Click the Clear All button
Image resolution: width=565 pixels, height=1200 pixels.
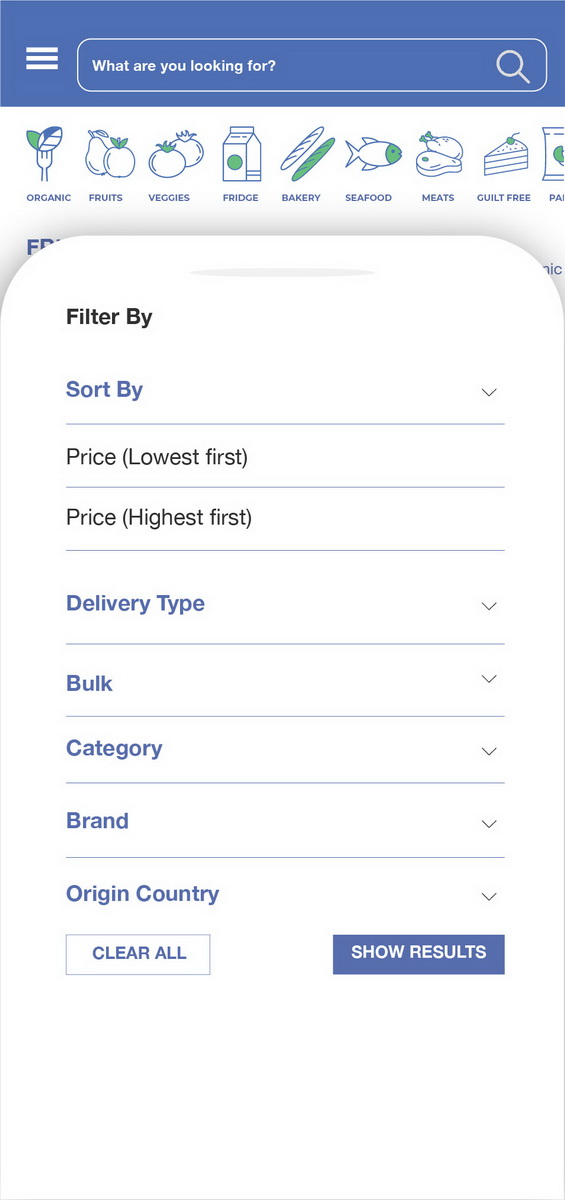(x=138, y=954)
